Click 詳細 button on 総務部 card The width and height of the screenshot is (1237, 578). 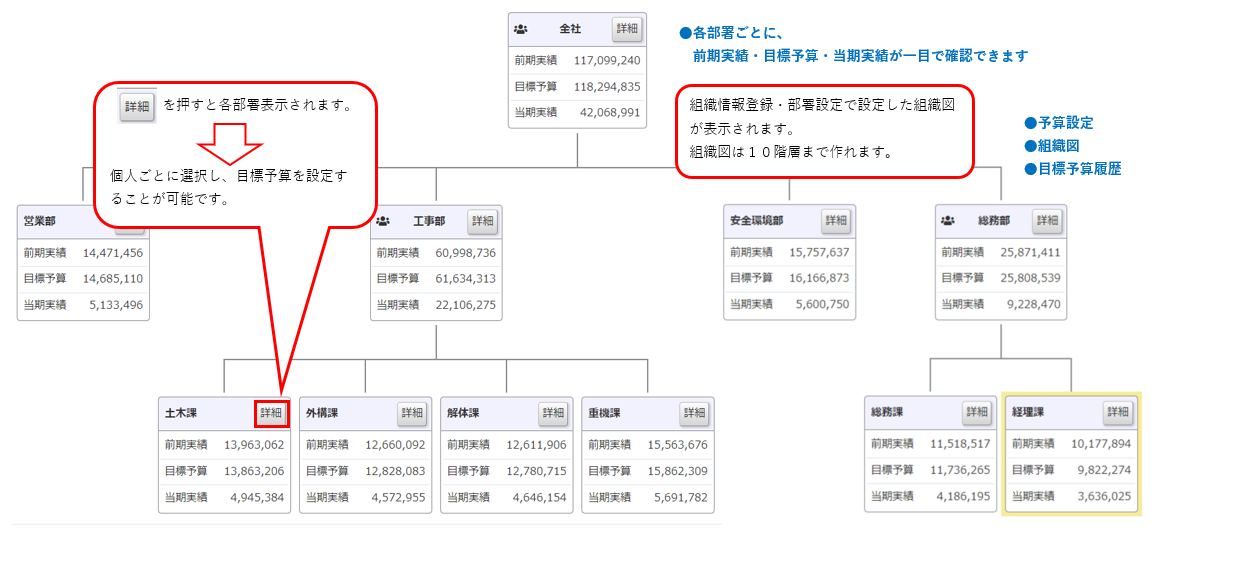(x=1047, y=221)
